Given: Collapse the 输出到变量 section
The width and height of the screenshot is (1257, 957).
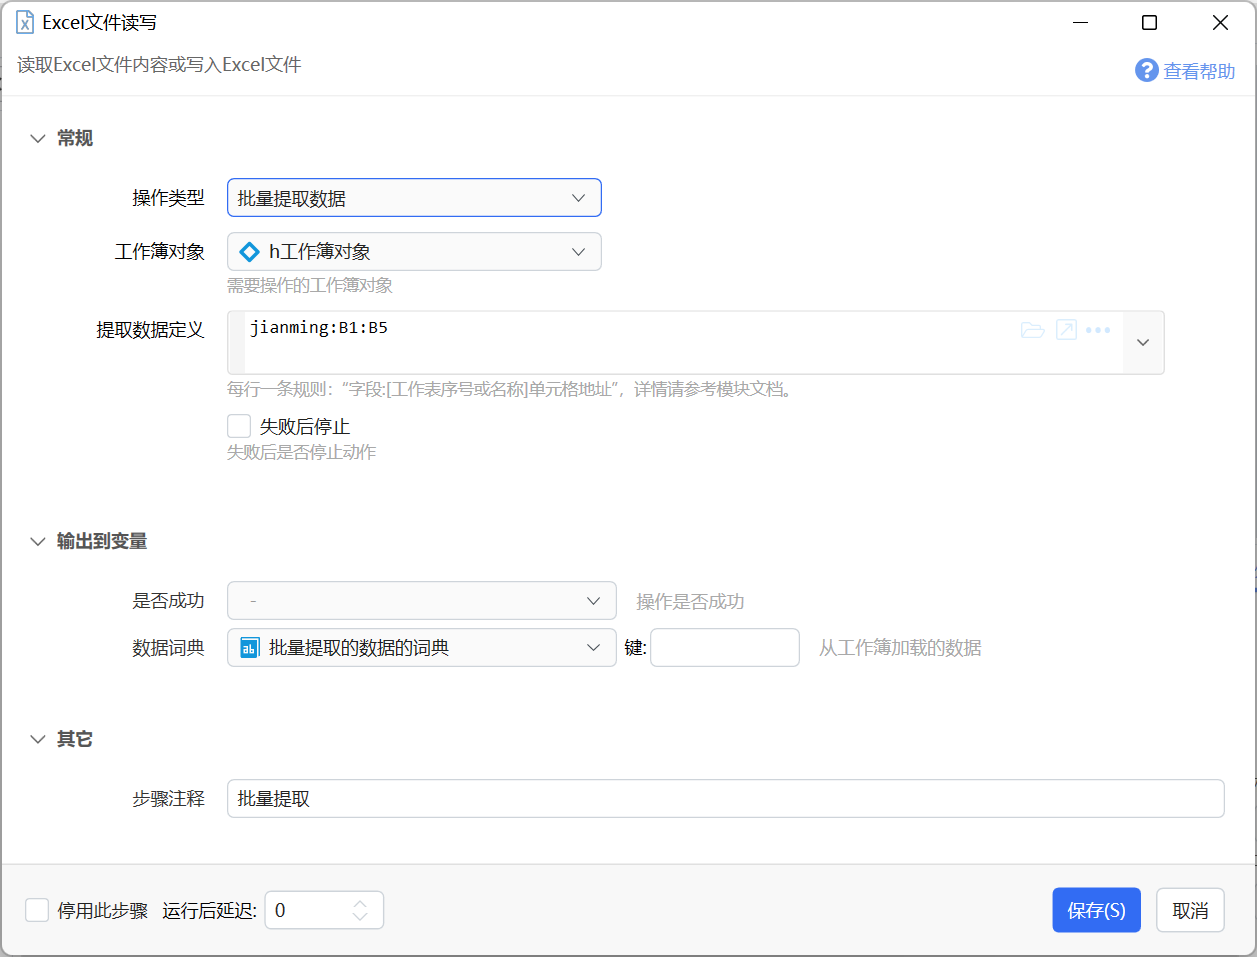Looking at the screenshot, I should (x=38, y=541).
